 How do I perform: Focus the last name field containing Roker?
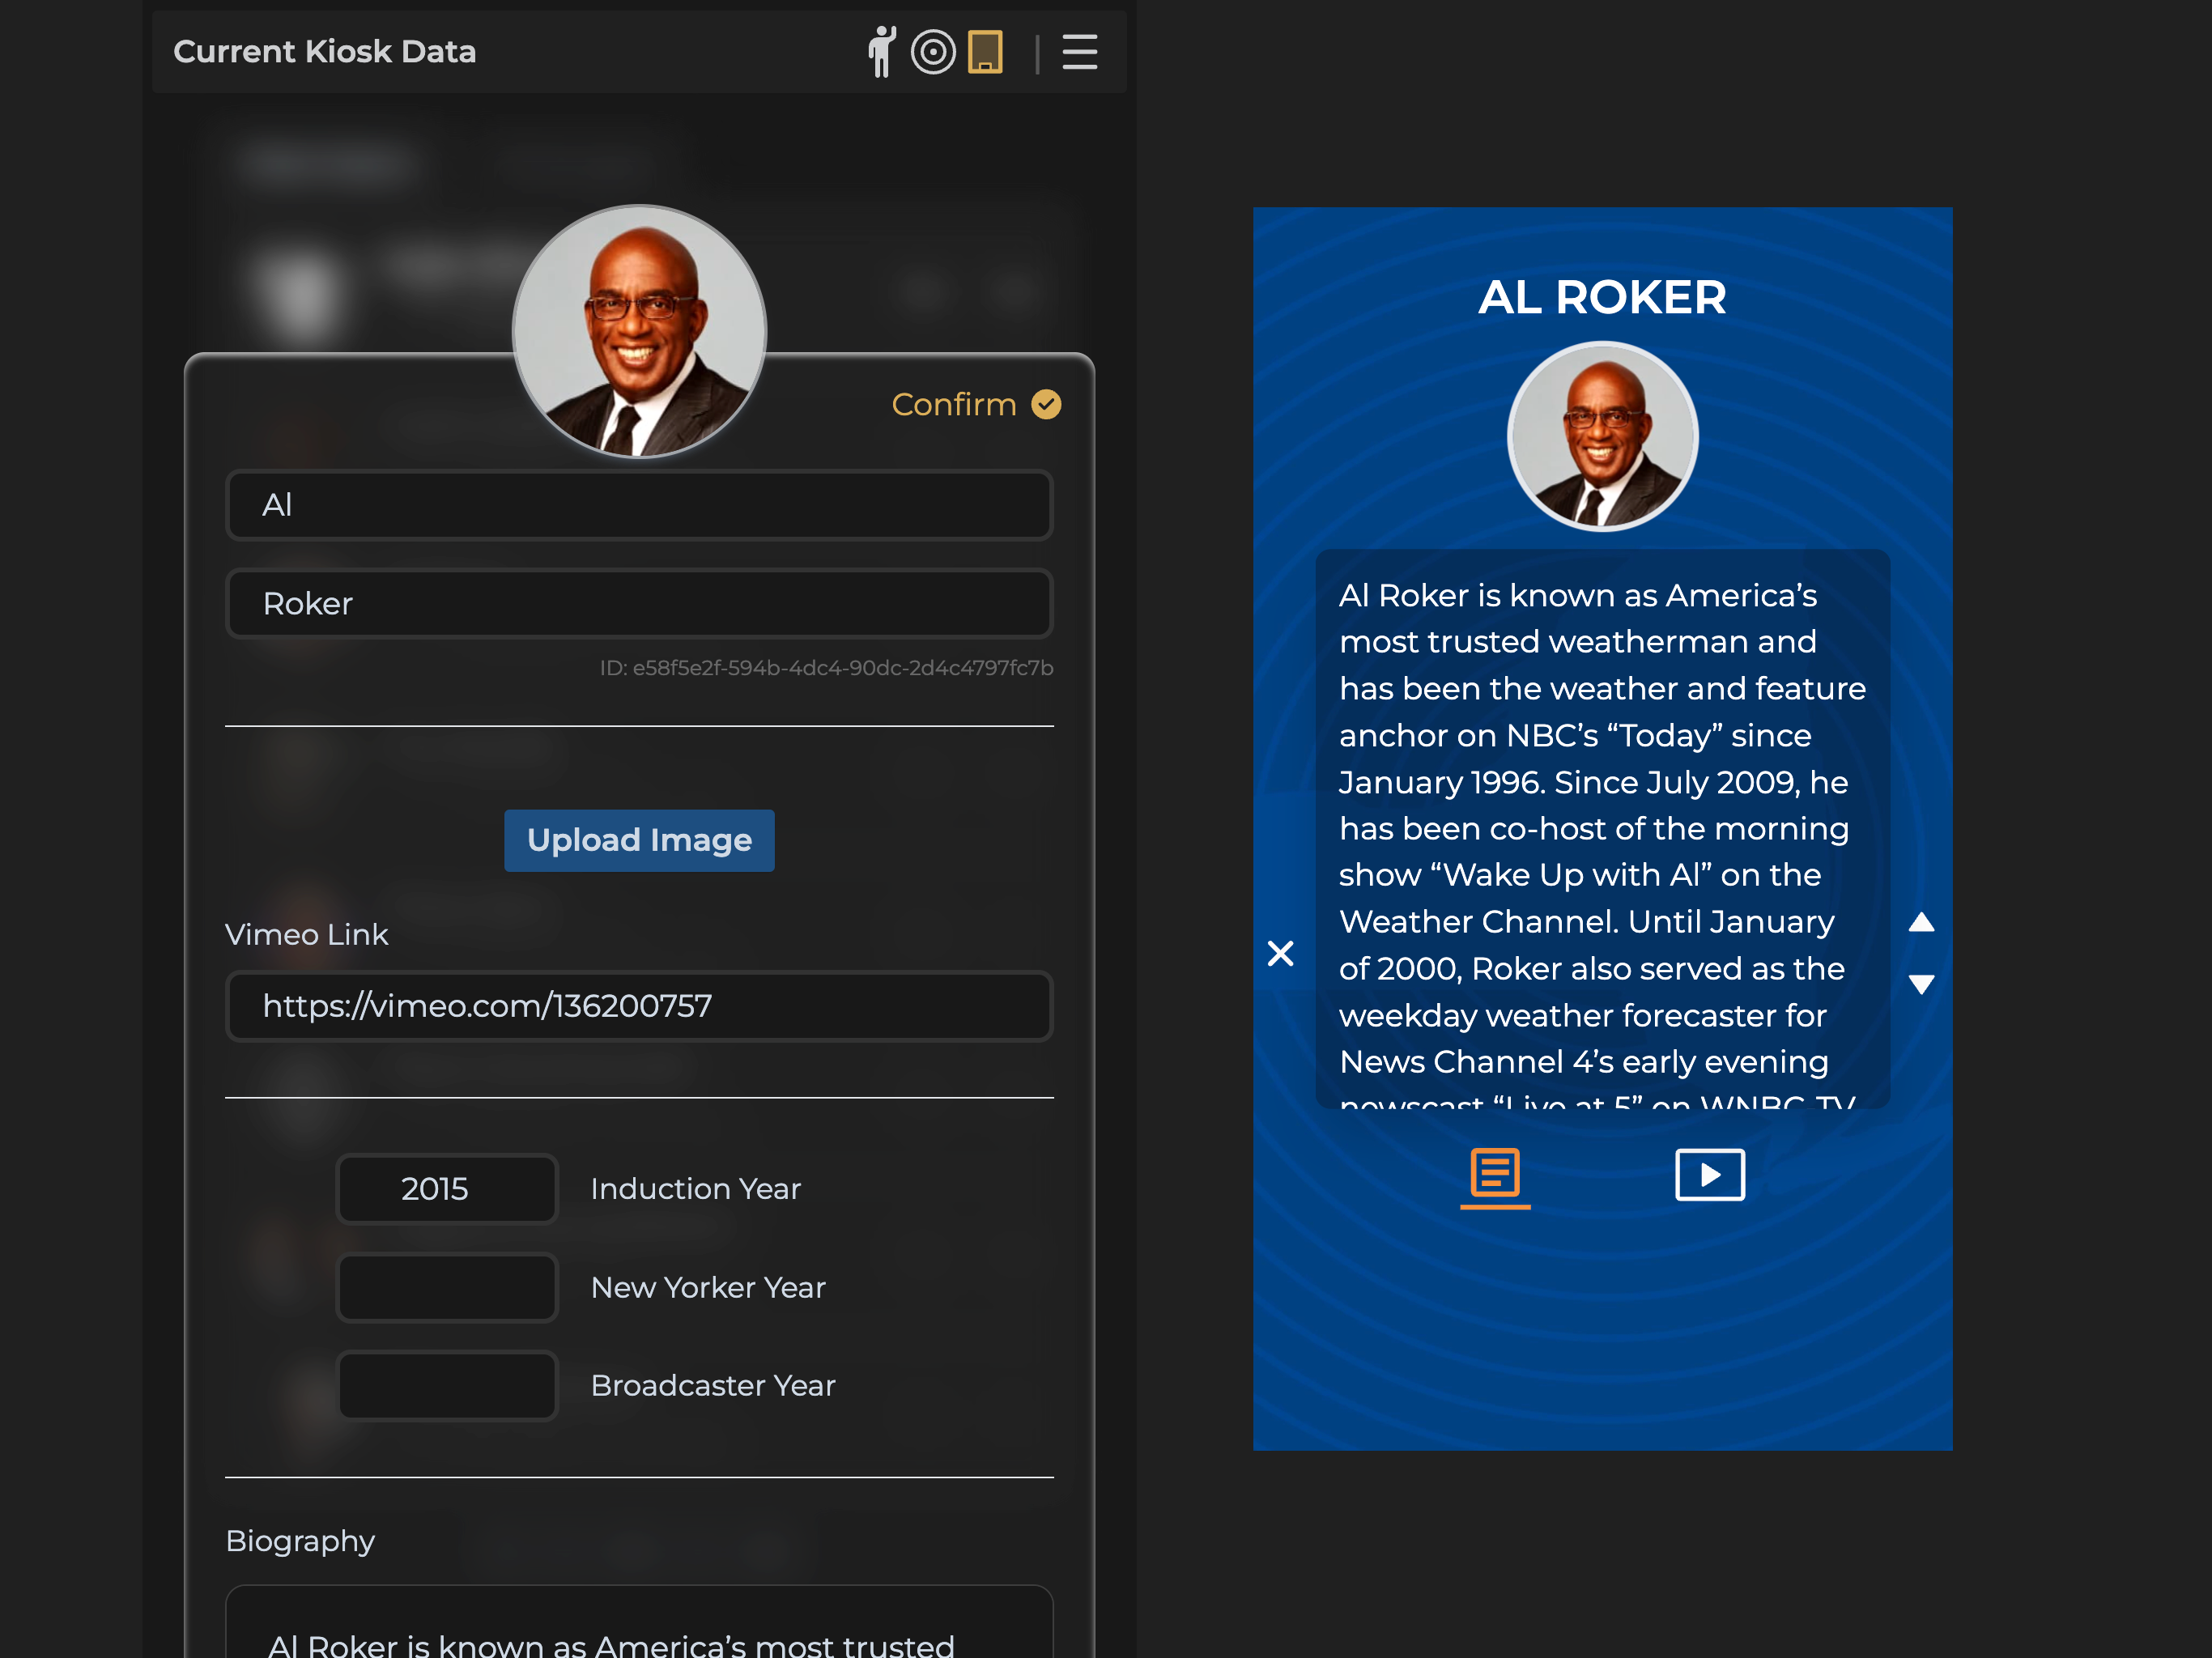[x=639, y=603]
